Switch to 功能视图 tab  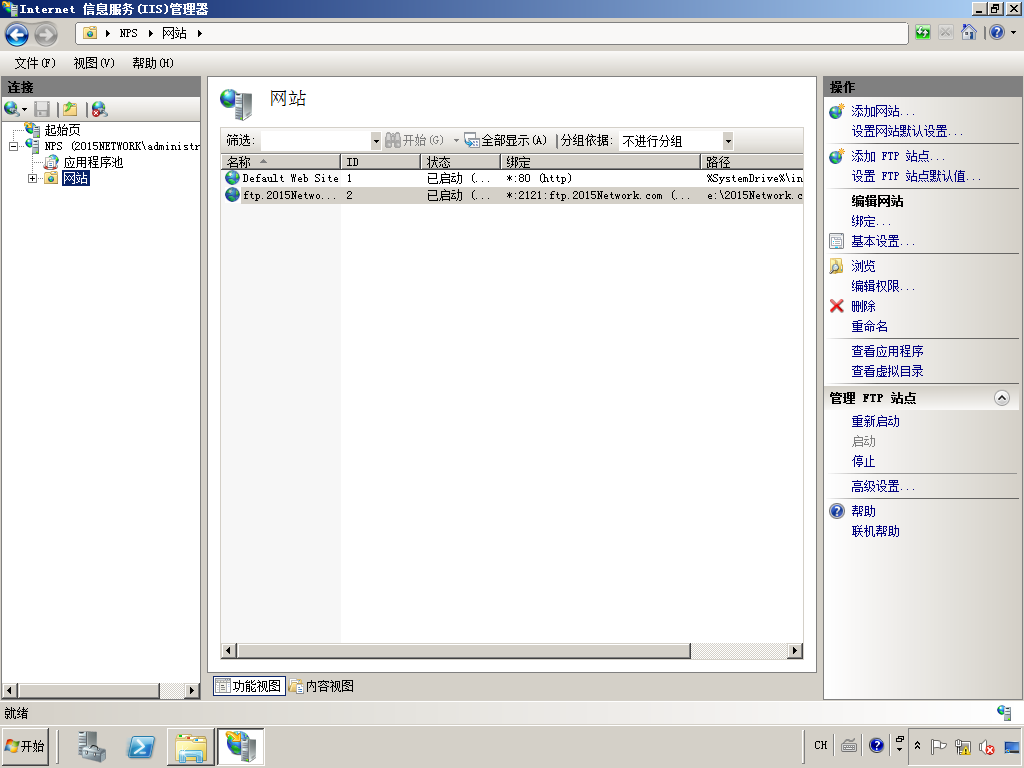(249, 686)
